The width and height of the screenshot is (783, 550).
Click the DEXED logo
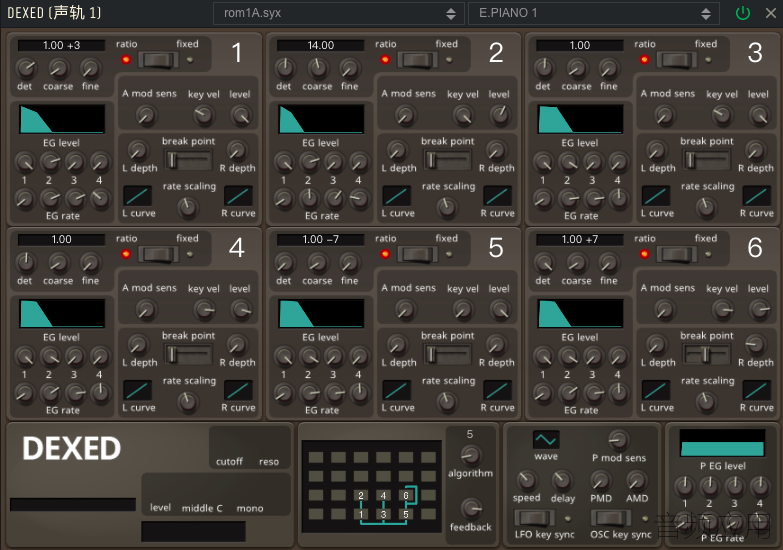pos(72,448)
